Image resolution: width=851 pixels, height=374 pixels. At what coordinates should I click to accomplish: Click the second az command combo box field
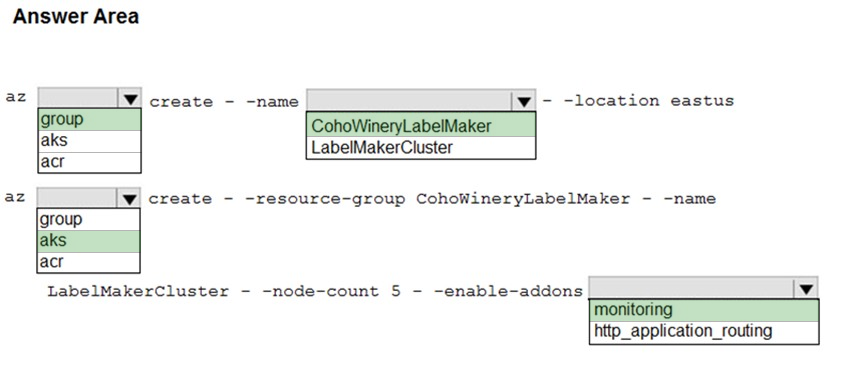tap(88, 198)
